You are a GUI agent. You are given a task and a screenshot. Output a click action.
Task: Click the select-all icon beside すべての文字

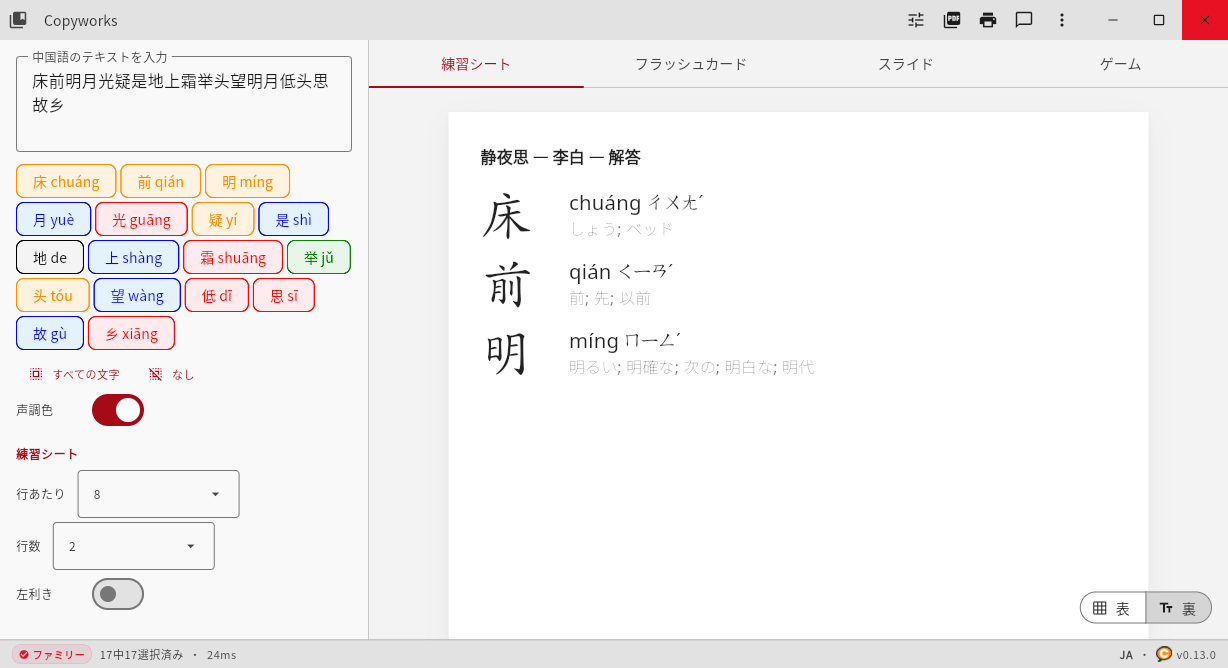click(x=36, y=374)
